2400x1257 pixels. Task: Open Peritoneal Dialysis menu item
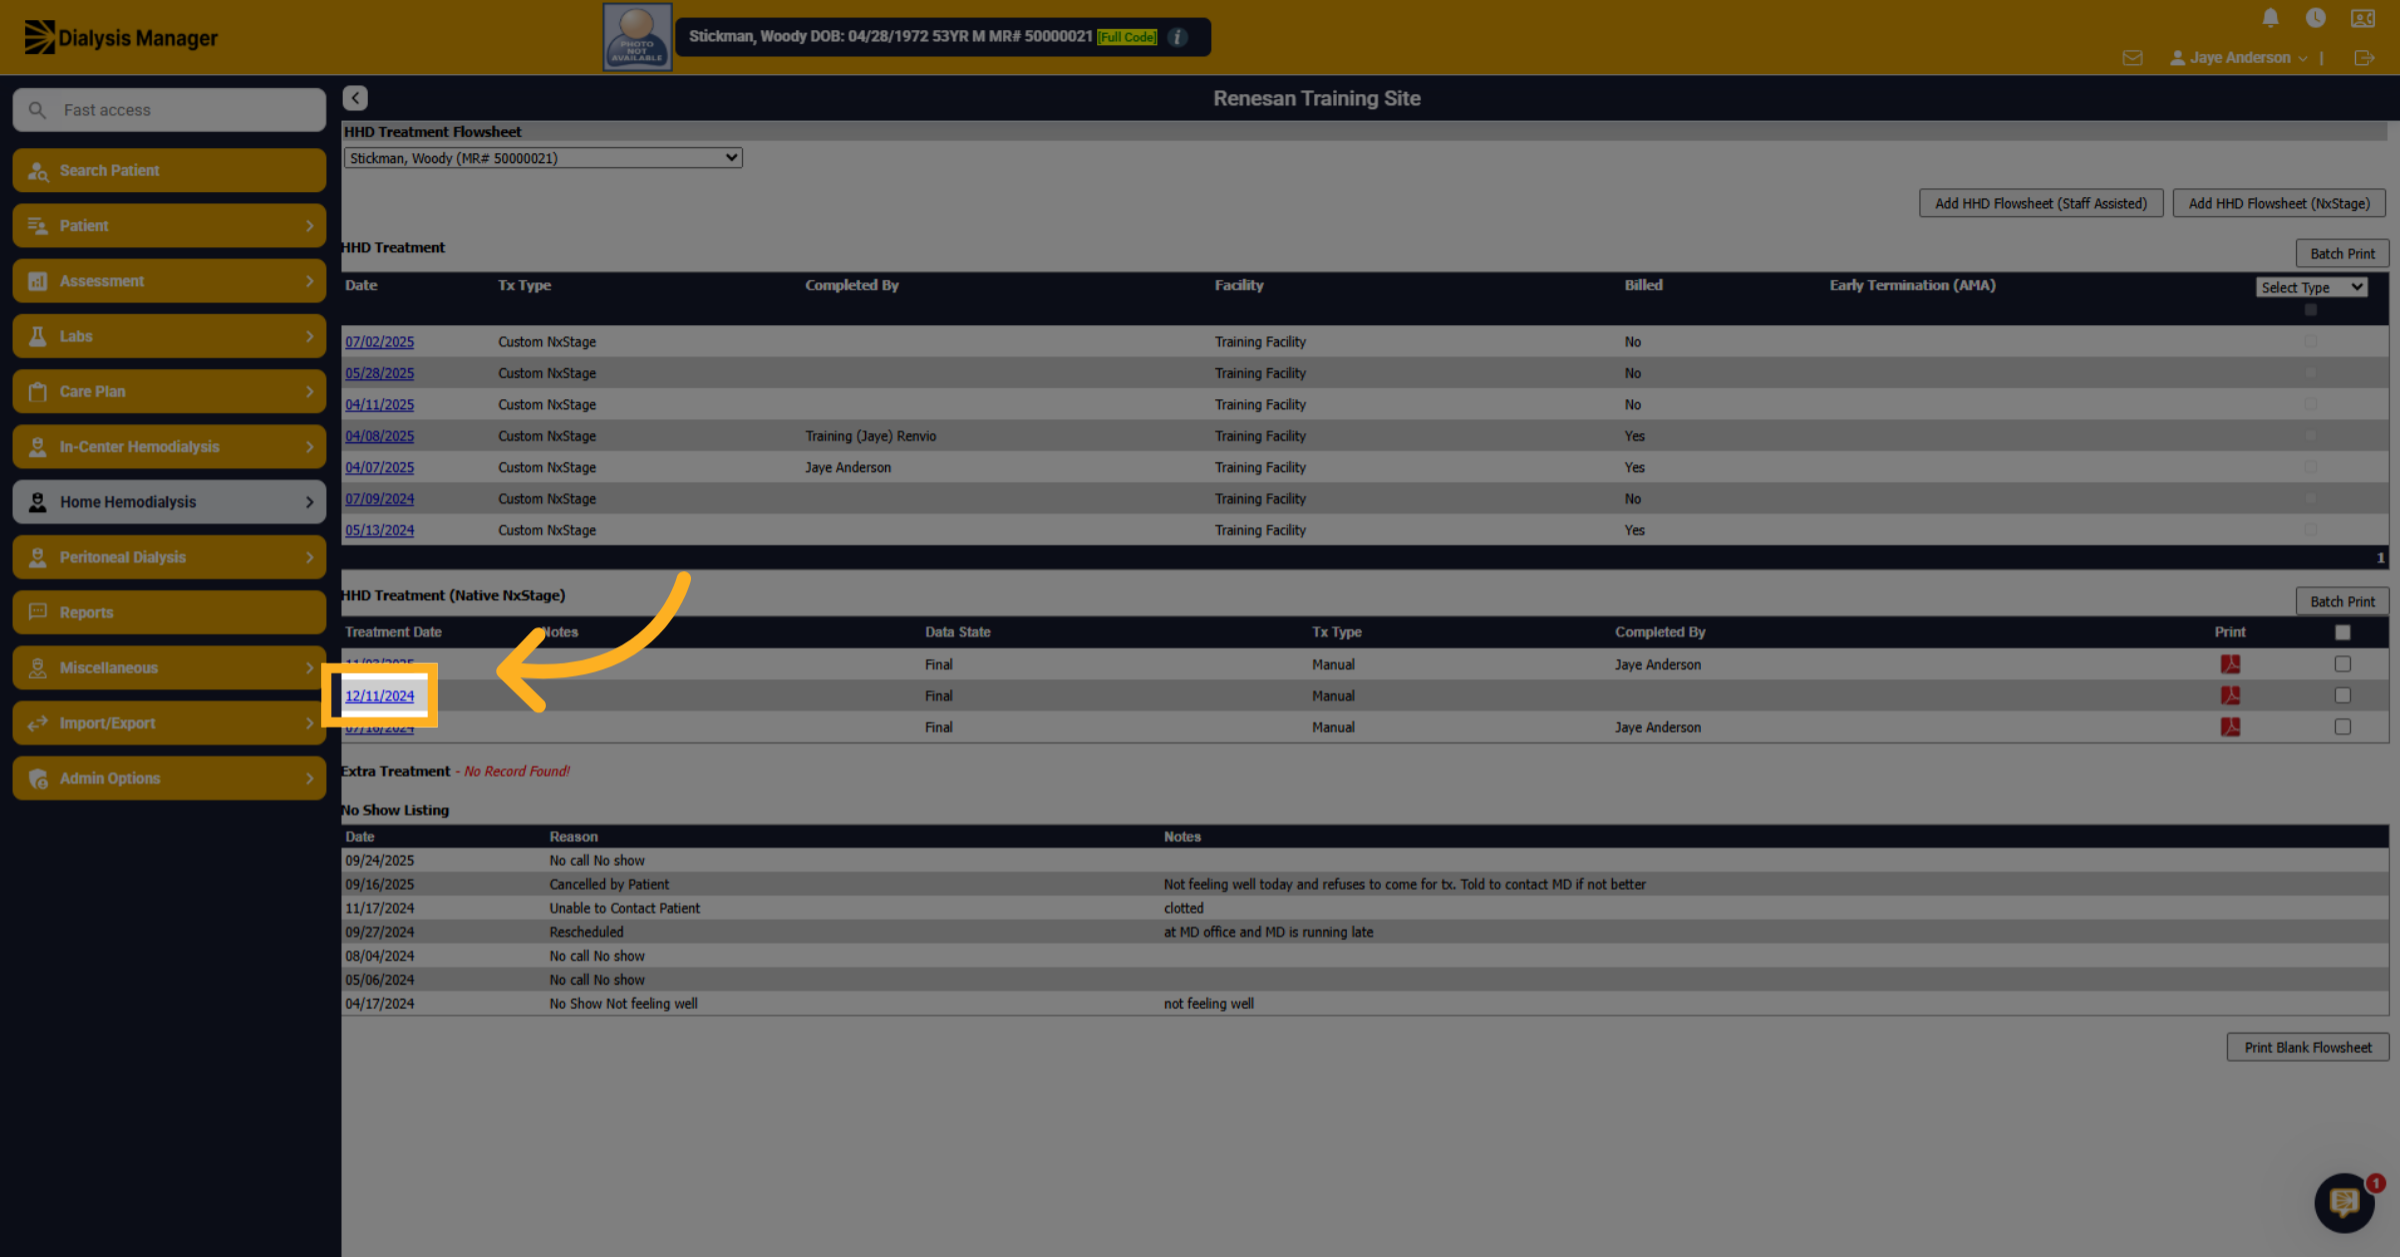click(169, 557)
